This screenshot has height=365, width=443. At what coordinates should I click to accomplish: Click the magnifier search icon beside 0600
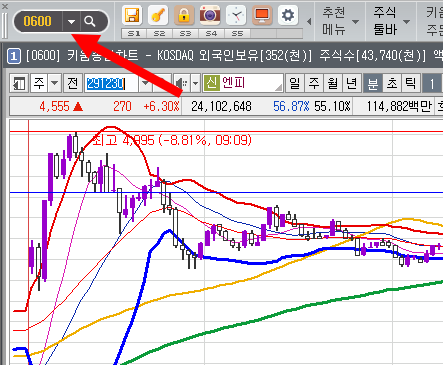tap(90, 22)
